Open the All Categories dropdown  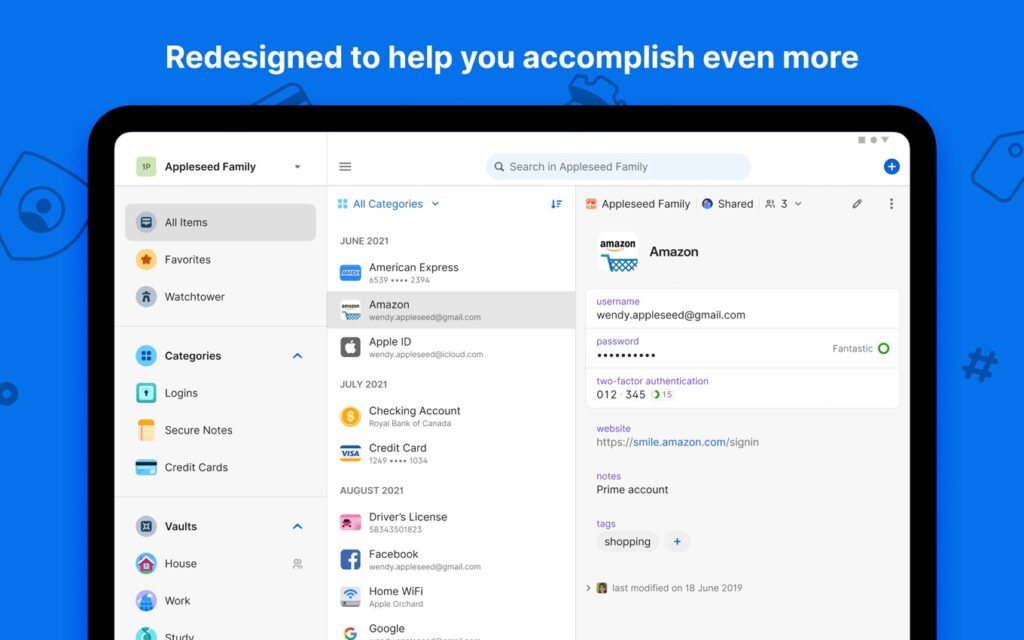[x=388, y=203]
